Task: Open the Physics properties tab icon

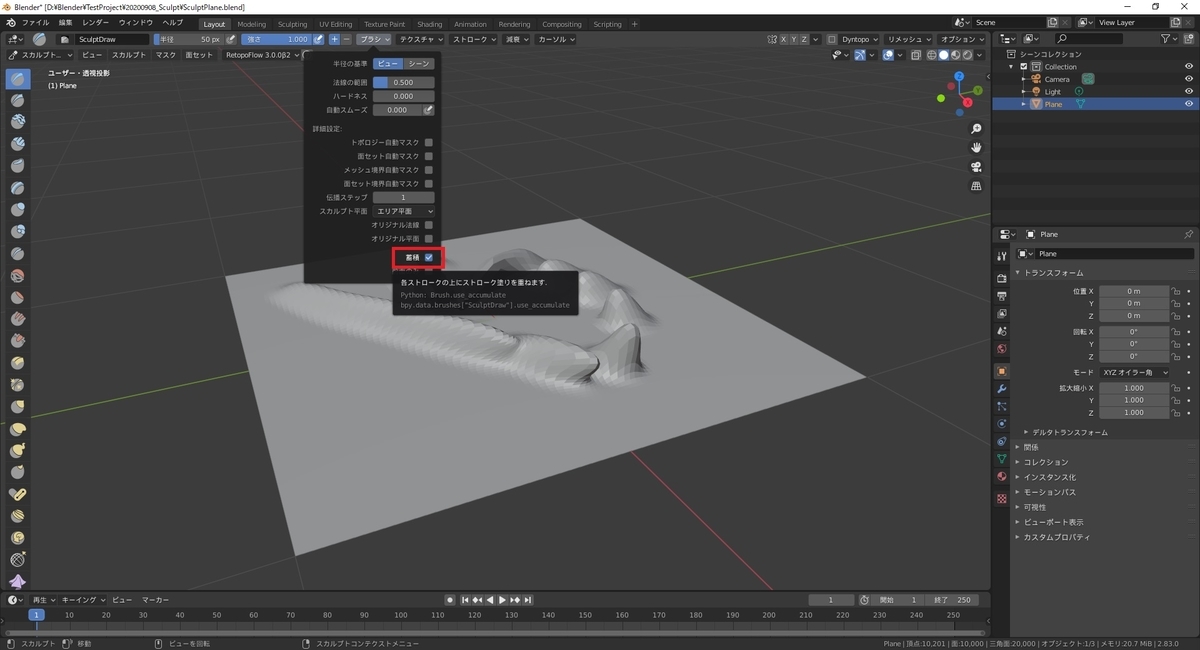Action: point(1001,424)
